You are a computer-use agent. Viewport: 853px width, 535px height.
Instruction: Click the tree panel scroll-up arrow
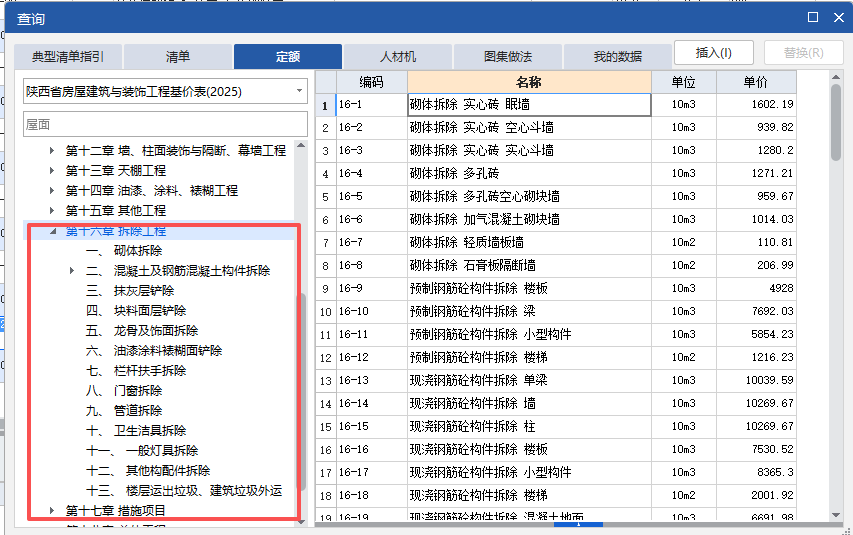click(301, 146)
